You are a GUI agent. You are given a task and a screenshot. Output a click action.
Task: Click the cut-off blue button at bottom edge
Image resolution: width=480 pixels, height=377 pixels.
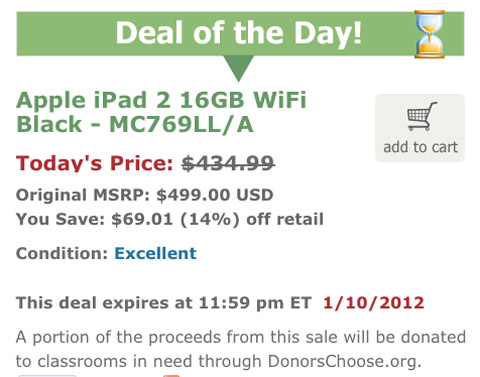pyautogui.click(x=47, y=376)
